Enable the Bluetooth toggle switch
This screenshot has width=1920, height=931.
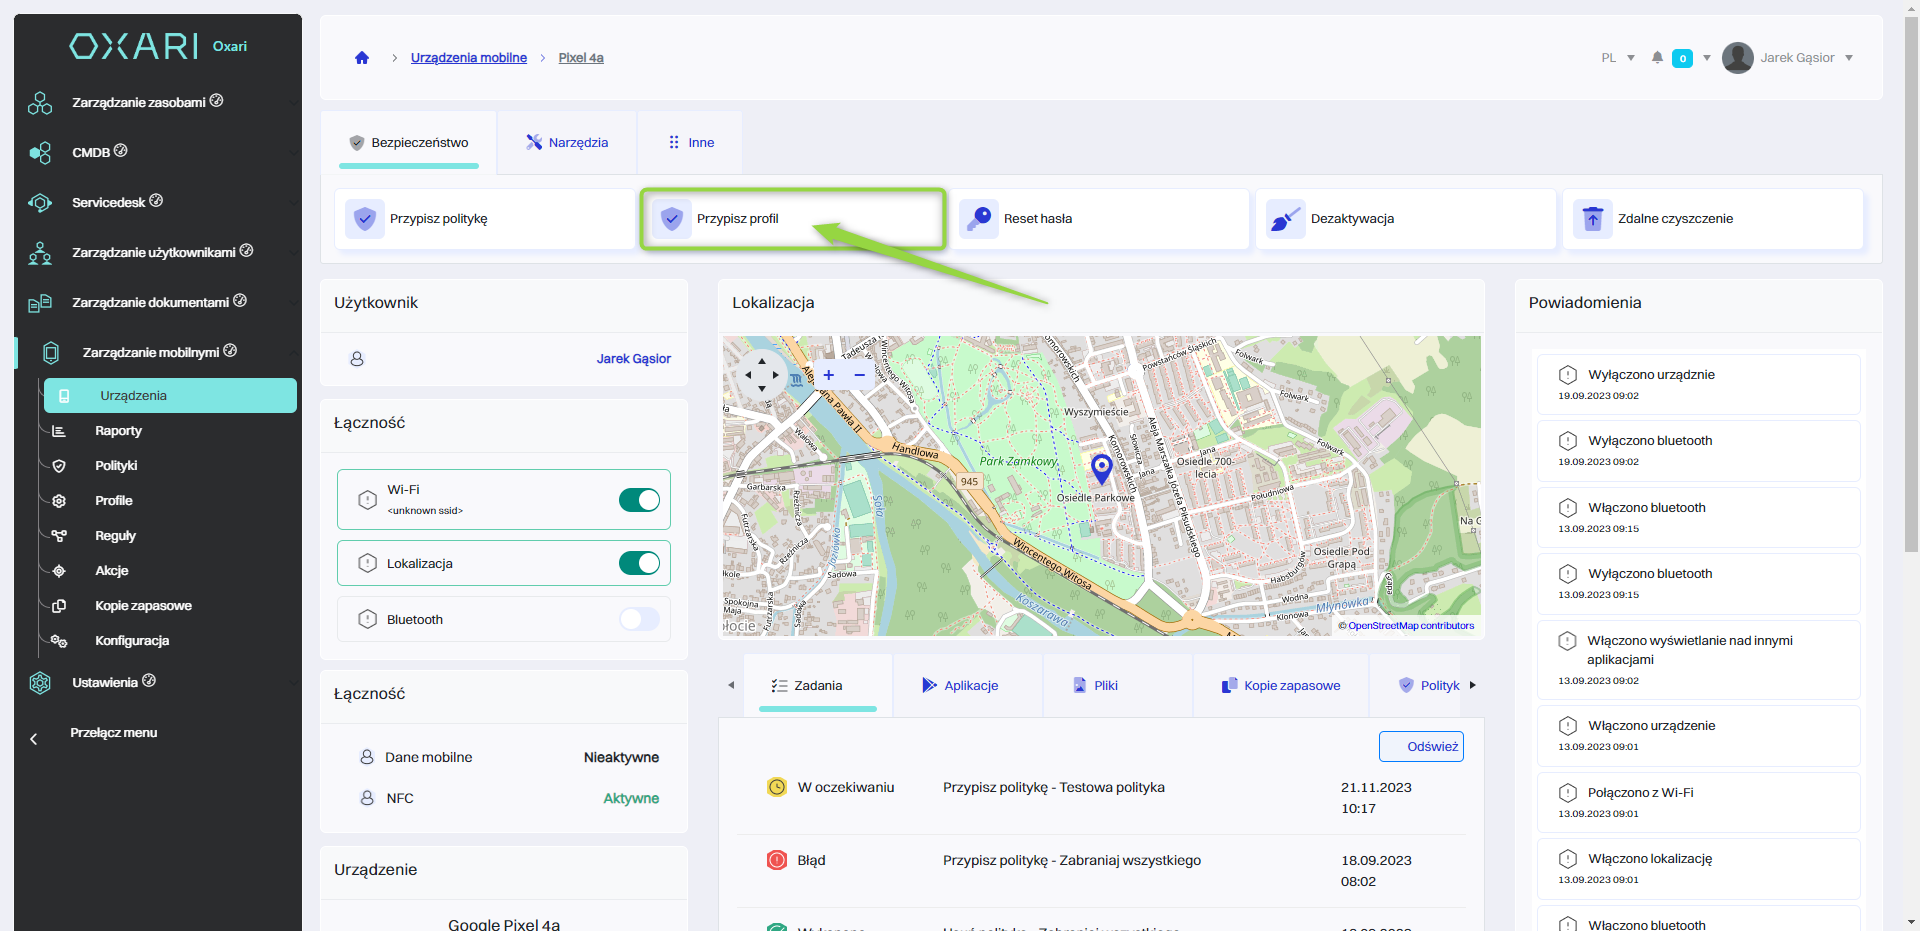pos(639,619)
